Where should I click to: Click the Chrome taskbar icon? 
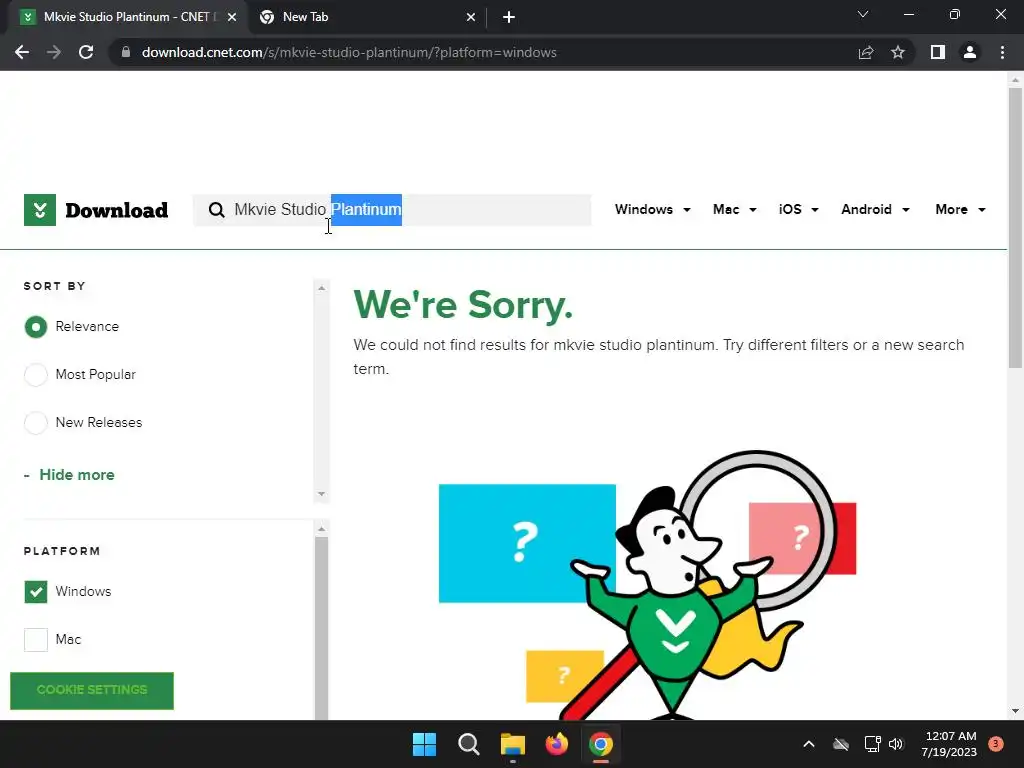[601, 744]
